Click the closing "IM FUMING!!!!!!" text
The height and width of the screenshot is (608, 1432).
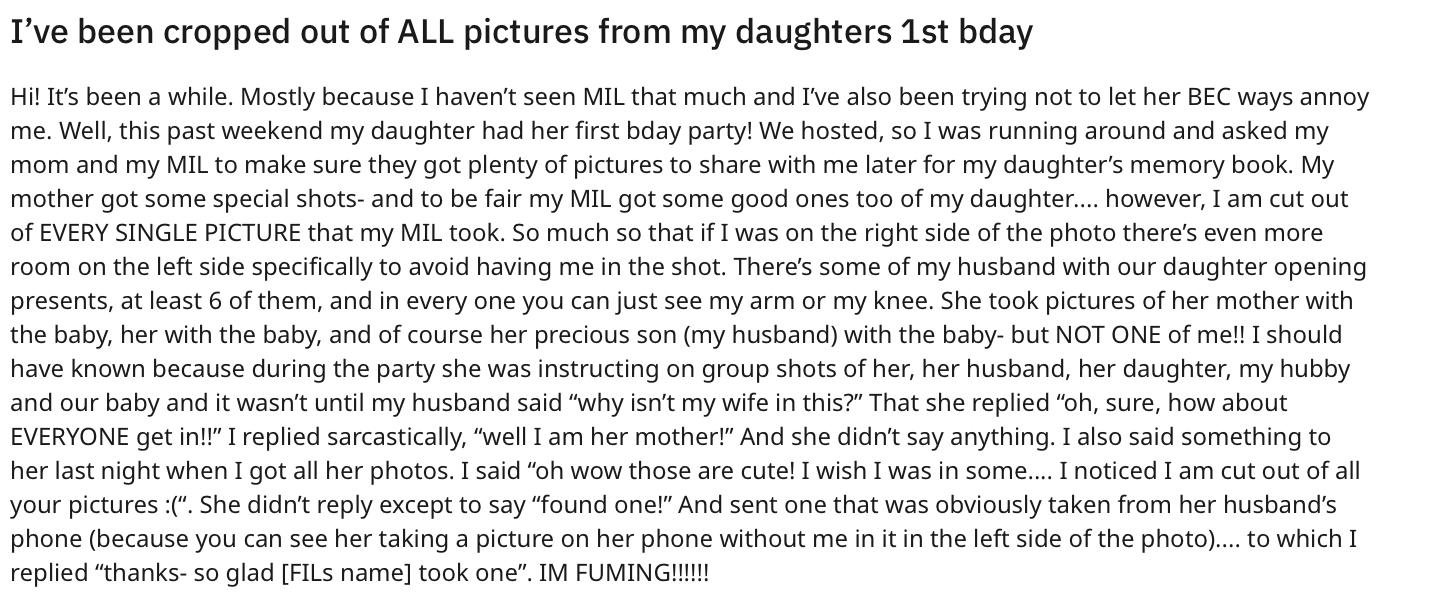(623, 573)
